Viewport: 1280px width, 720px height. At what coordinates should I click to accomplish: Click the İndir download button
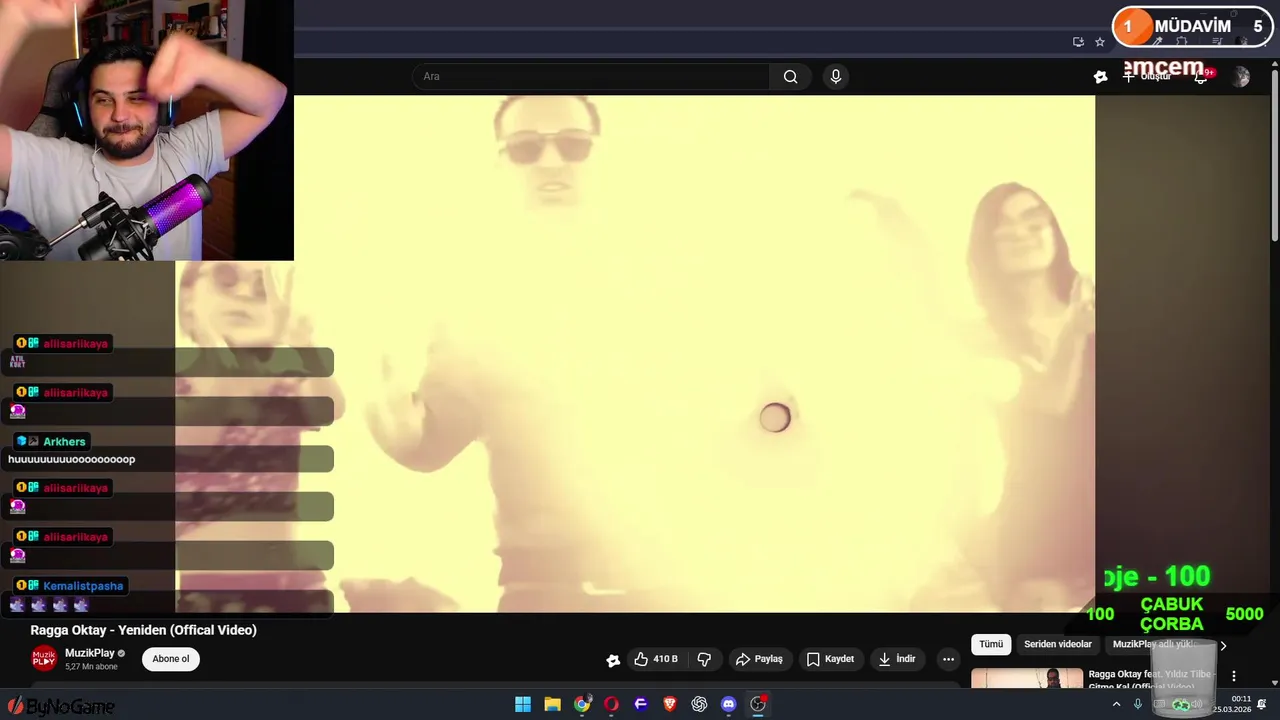click(897, 659)
